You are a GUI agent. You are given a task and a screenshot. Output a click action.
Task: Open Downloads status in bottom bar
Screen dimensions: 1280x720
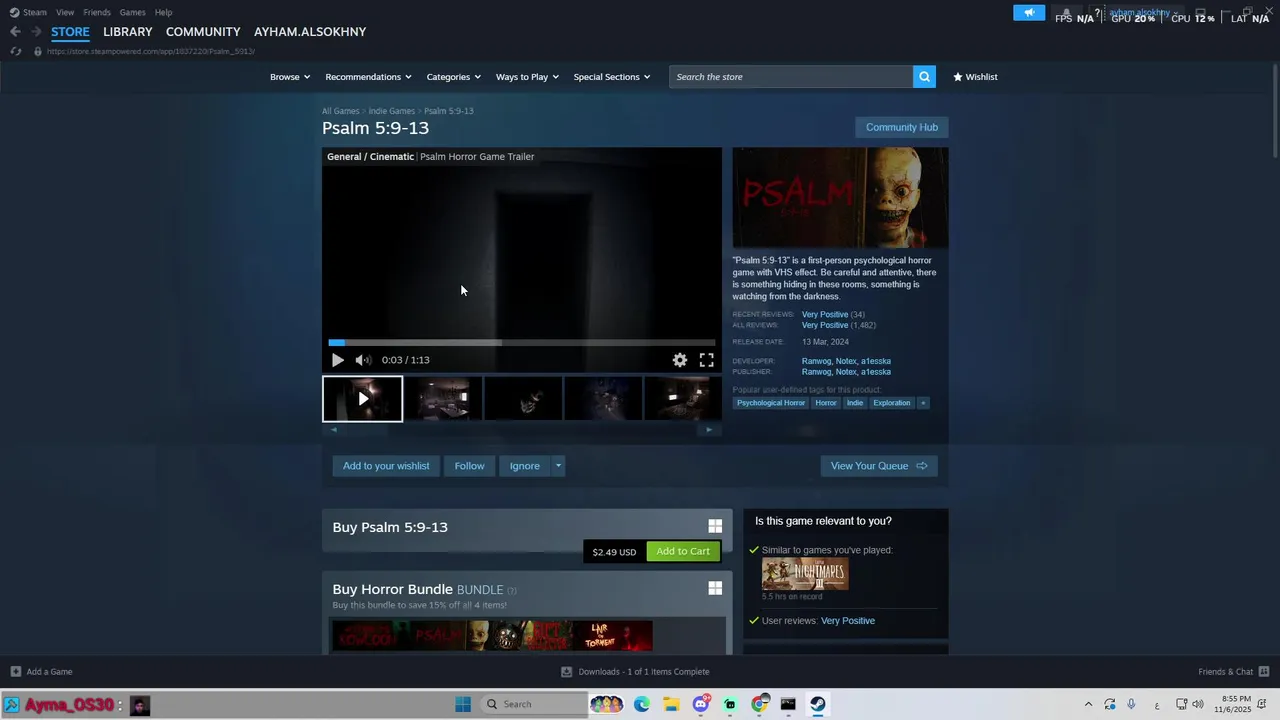[x=636, y=672]
